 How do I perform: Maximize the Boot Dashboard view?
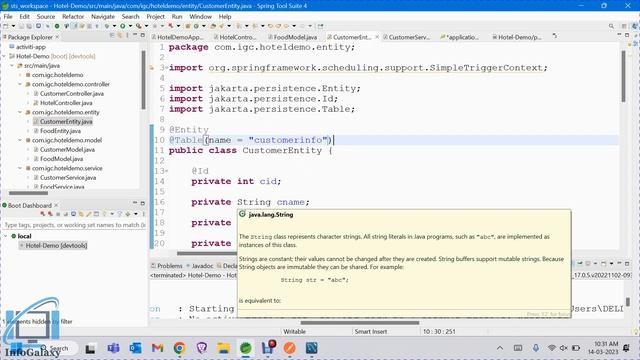[x=142, y=203]
